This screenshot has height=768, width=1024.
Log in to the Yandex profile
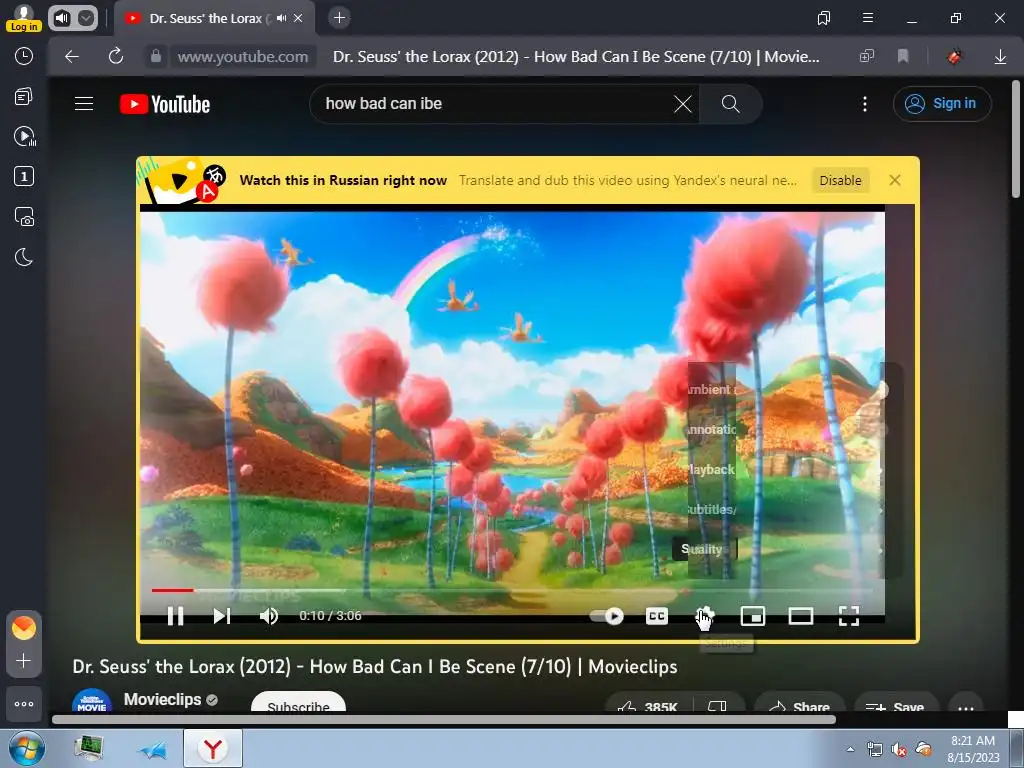[x=24, y=18]
